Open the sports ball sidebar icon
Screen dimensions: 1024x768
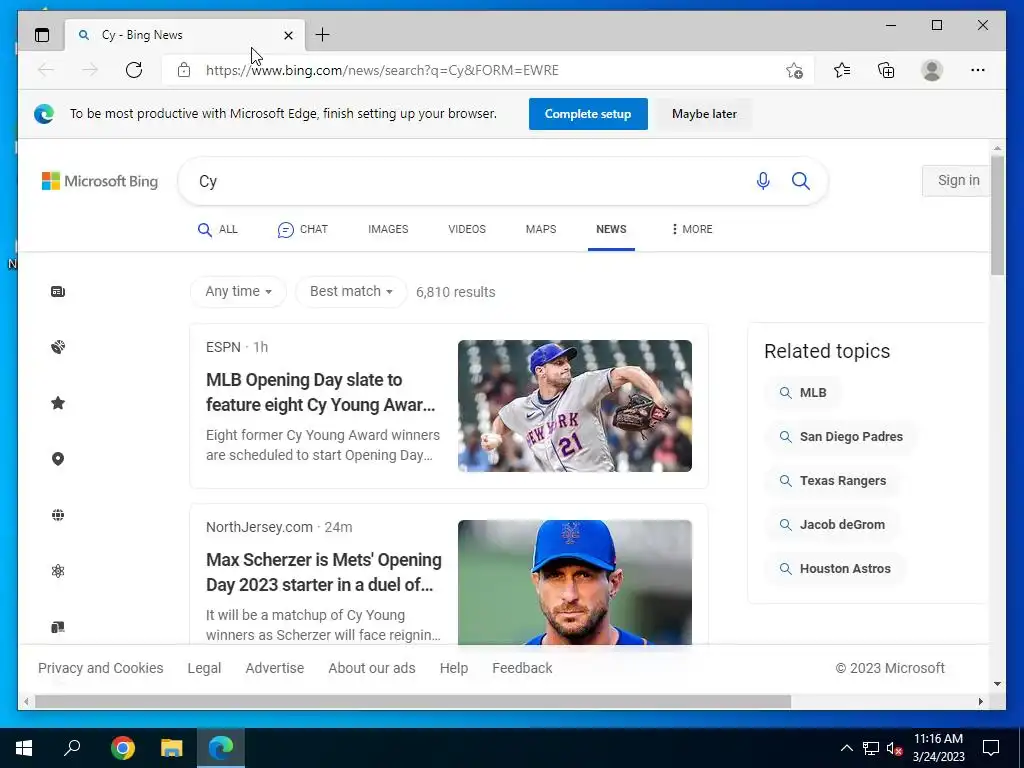[58, 347]
